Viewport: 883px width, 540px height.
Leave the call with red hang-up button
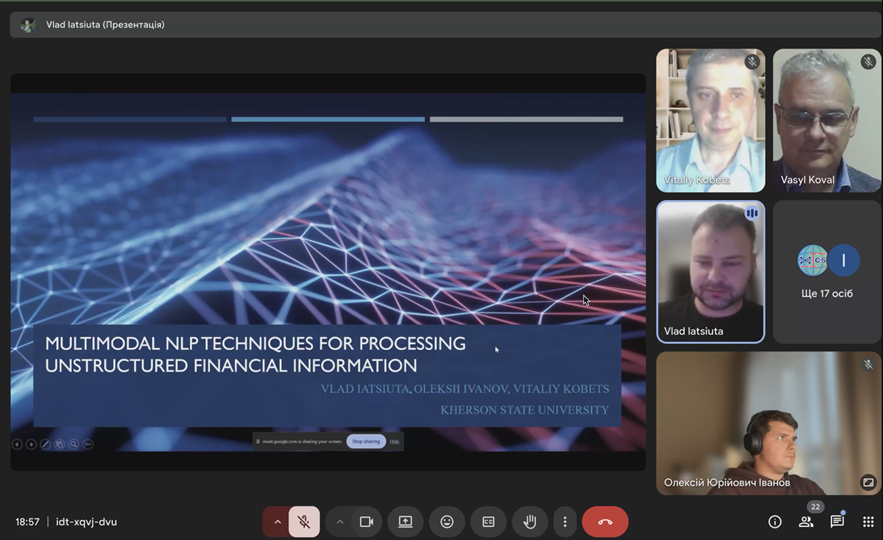click(x=605, y=522)
